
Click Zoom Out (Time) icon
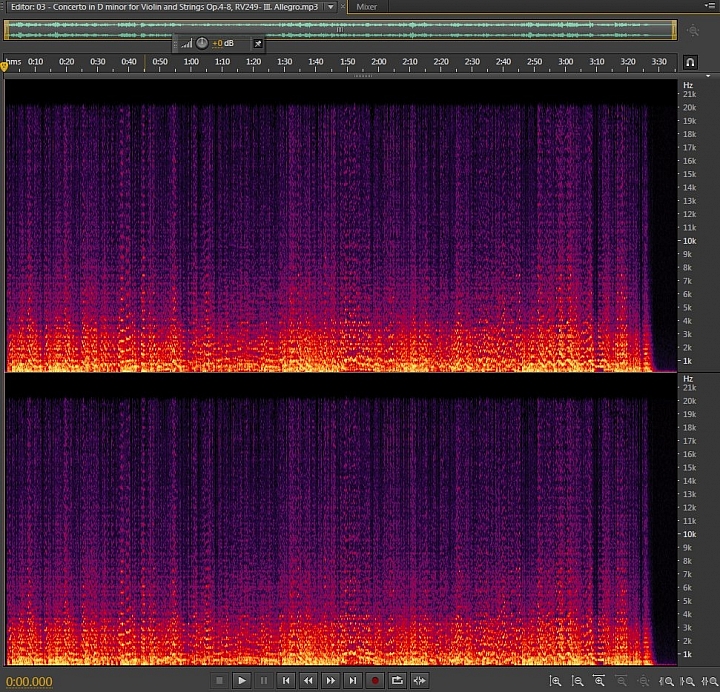[x=621, y=681]
